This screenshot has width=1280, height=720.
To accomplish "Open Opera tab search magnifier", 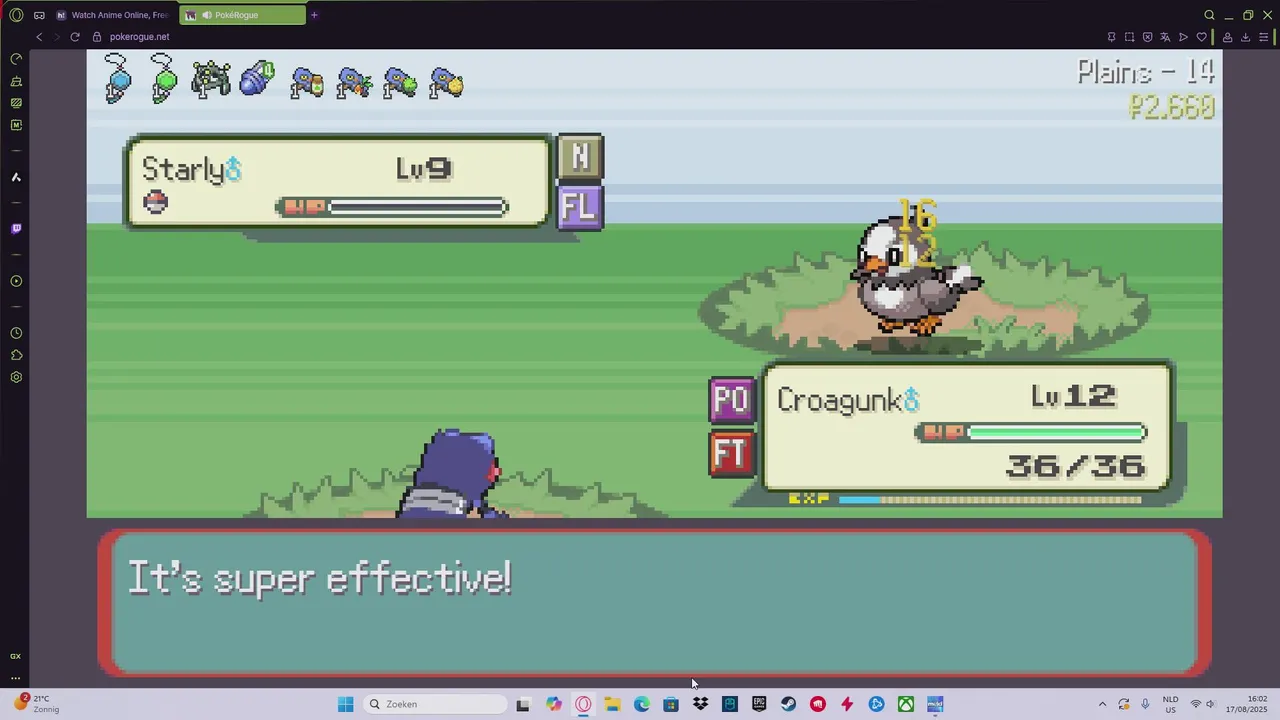I will click(1209, 15).
